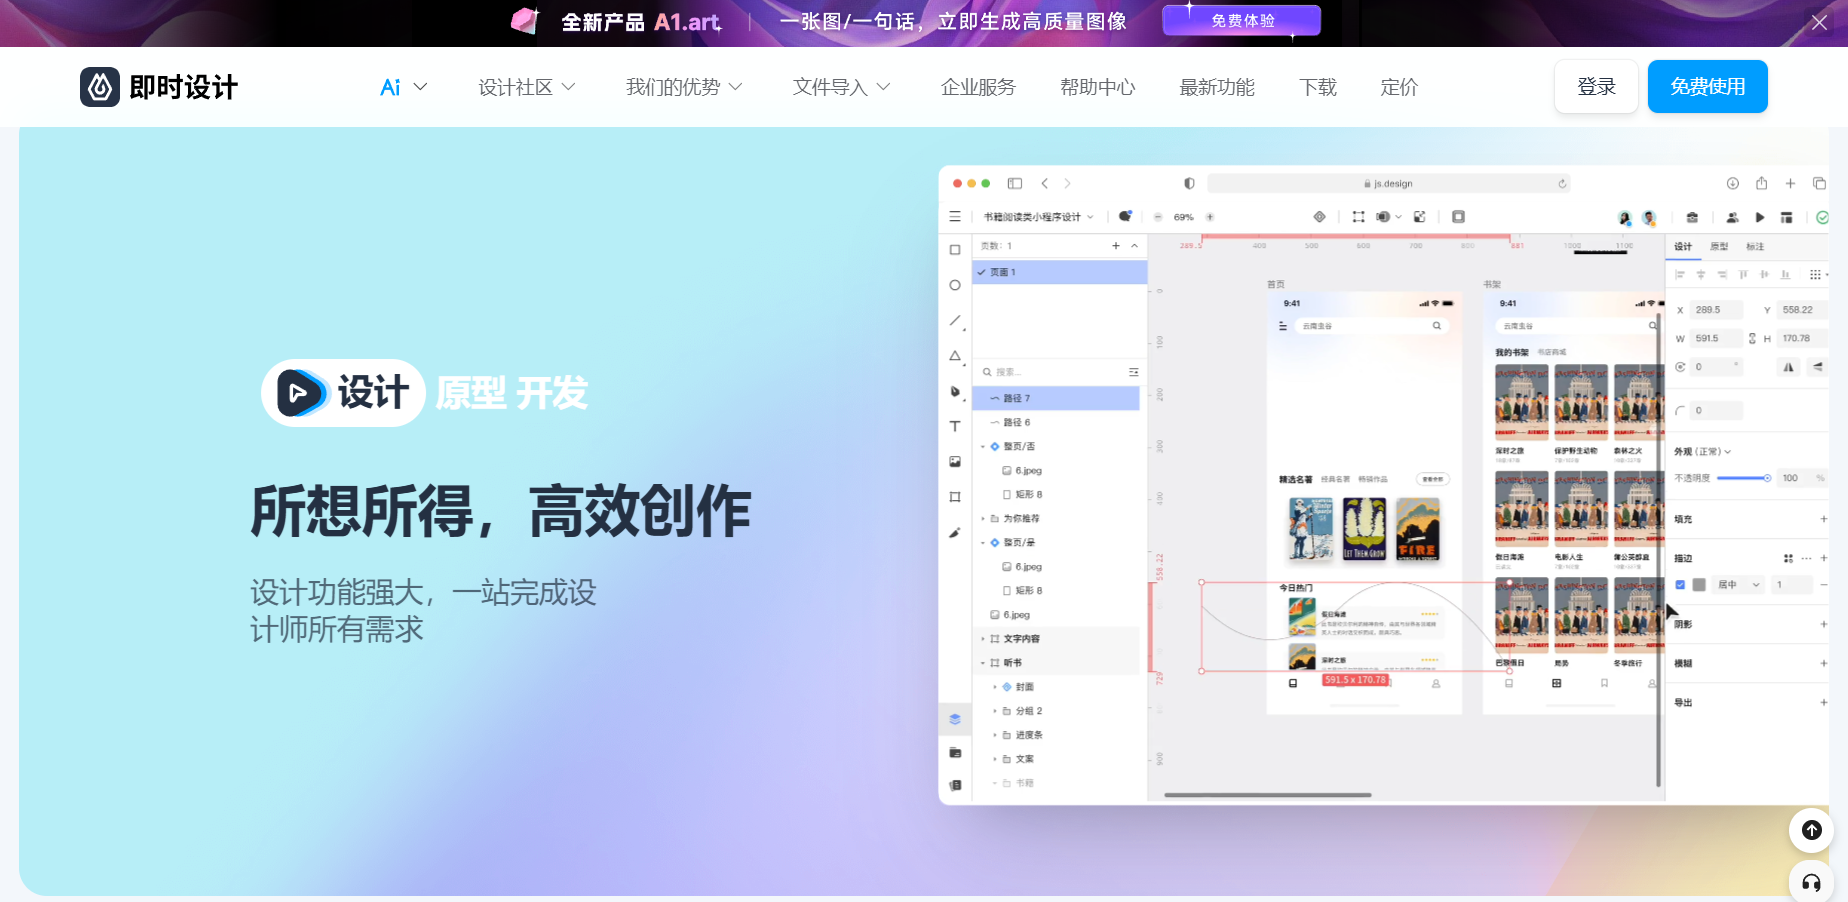Expand the Ai navigation dropdown

404,87
